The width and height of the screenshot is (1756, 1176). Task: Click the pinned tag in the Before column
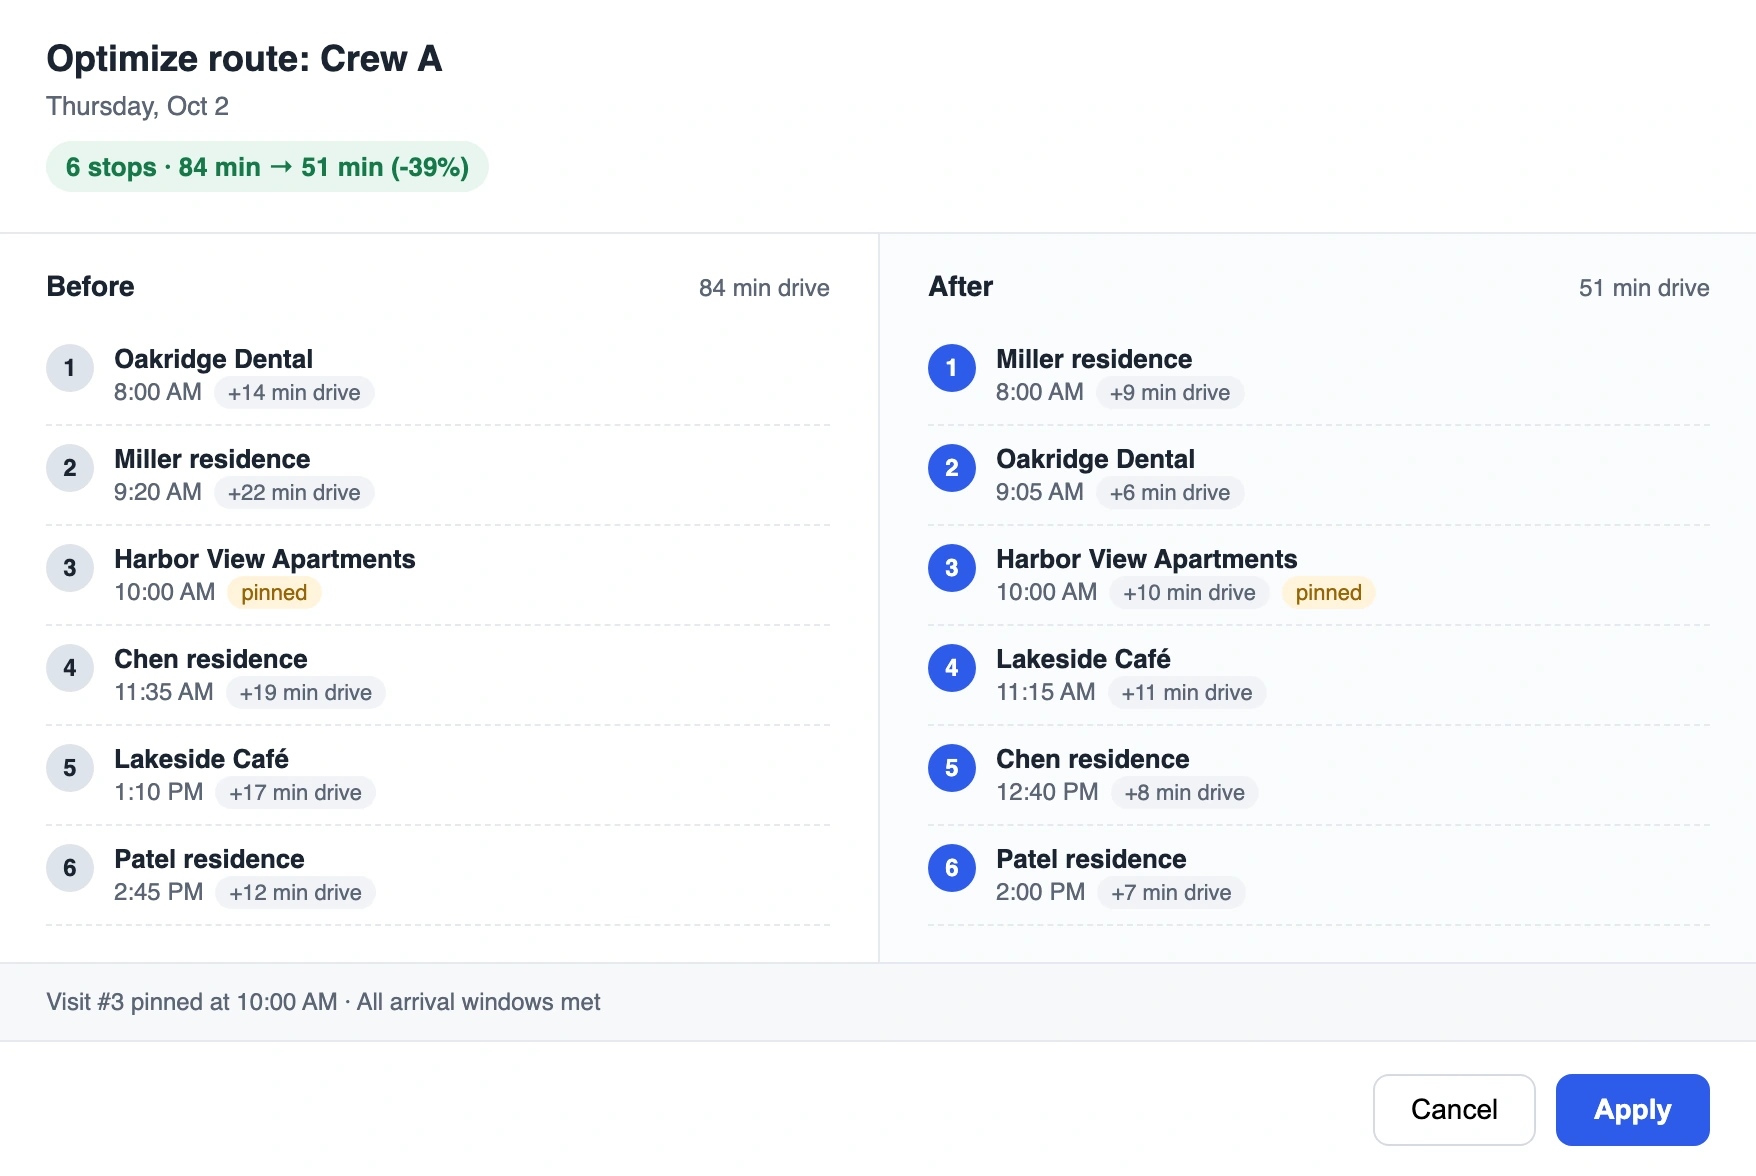274,593
